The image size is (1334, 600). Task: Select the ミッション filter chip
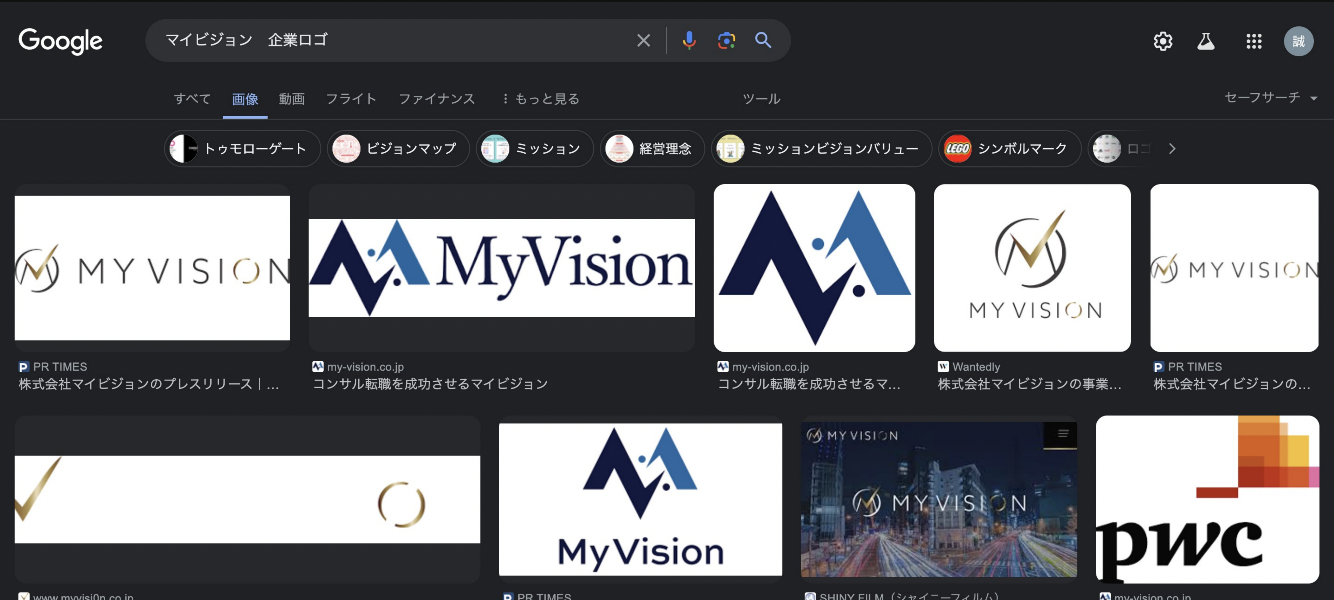(535, 149)
